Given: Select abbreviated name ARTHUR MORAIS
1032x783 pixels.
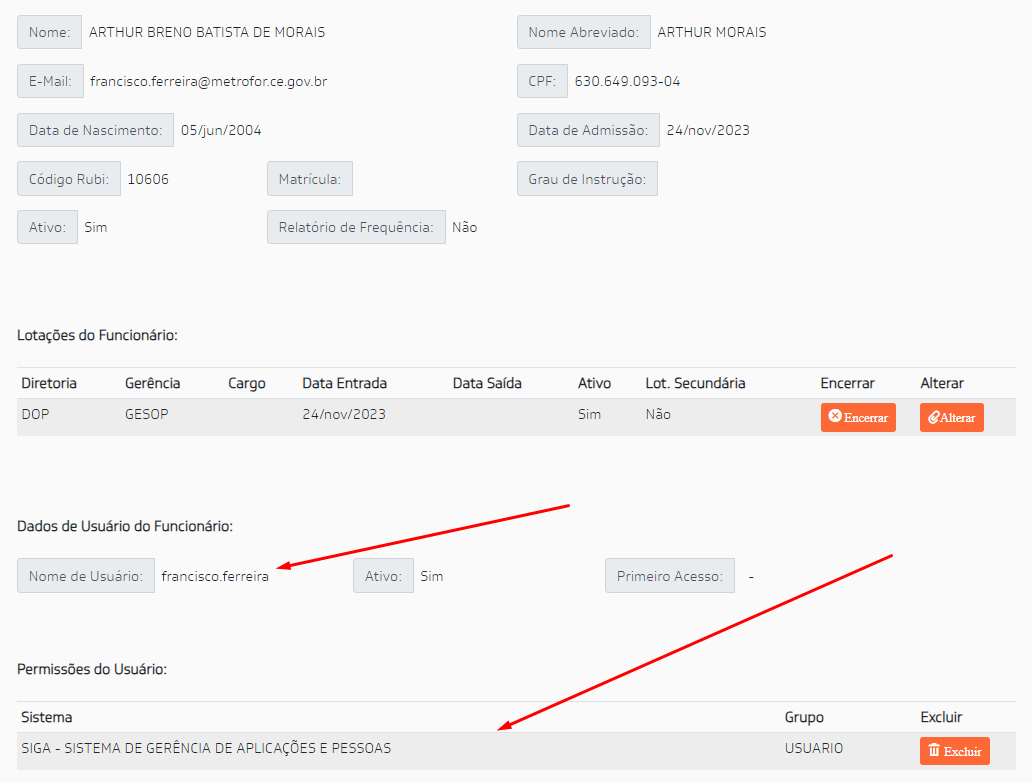Looking at the screenshot, I should coord(711,32).
